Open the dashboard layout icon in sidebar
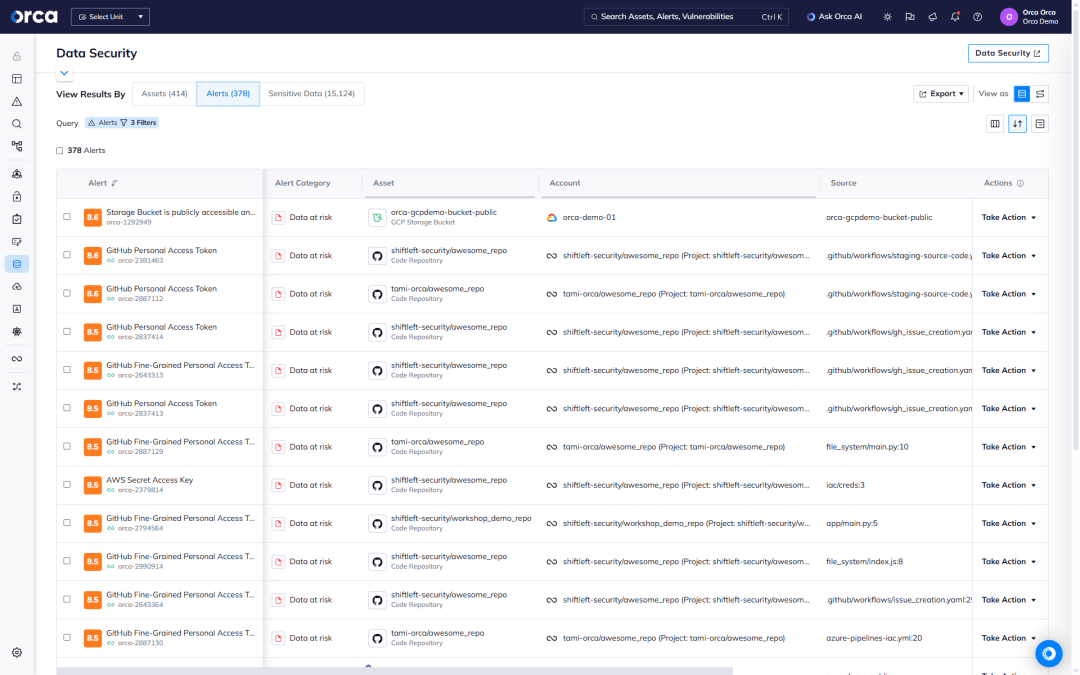Image resolution: width=1080 pixels, height=675 pixels. click(17, 79)
